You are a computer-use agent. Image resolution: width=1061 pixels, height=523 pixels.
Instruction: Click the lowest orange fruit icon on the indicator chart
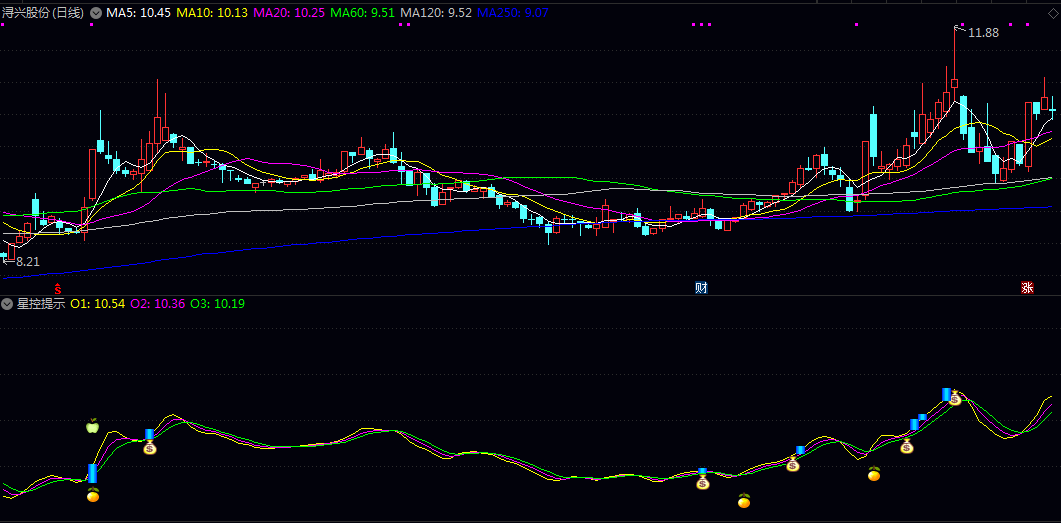(x=743, y=500)
